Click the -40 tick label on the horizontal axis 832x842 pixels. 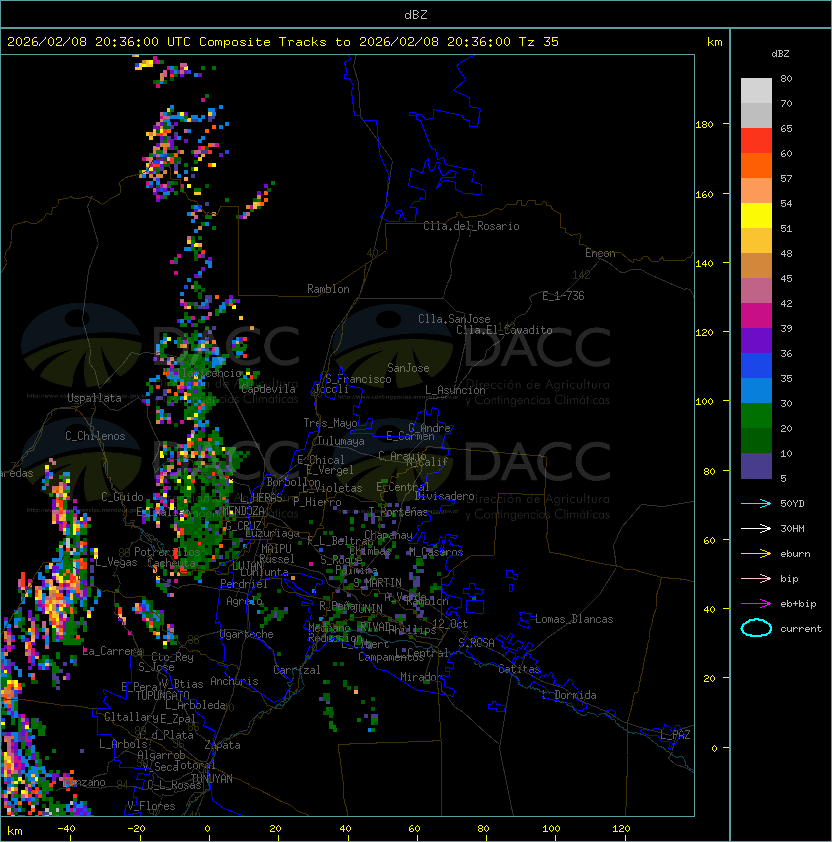66,829
